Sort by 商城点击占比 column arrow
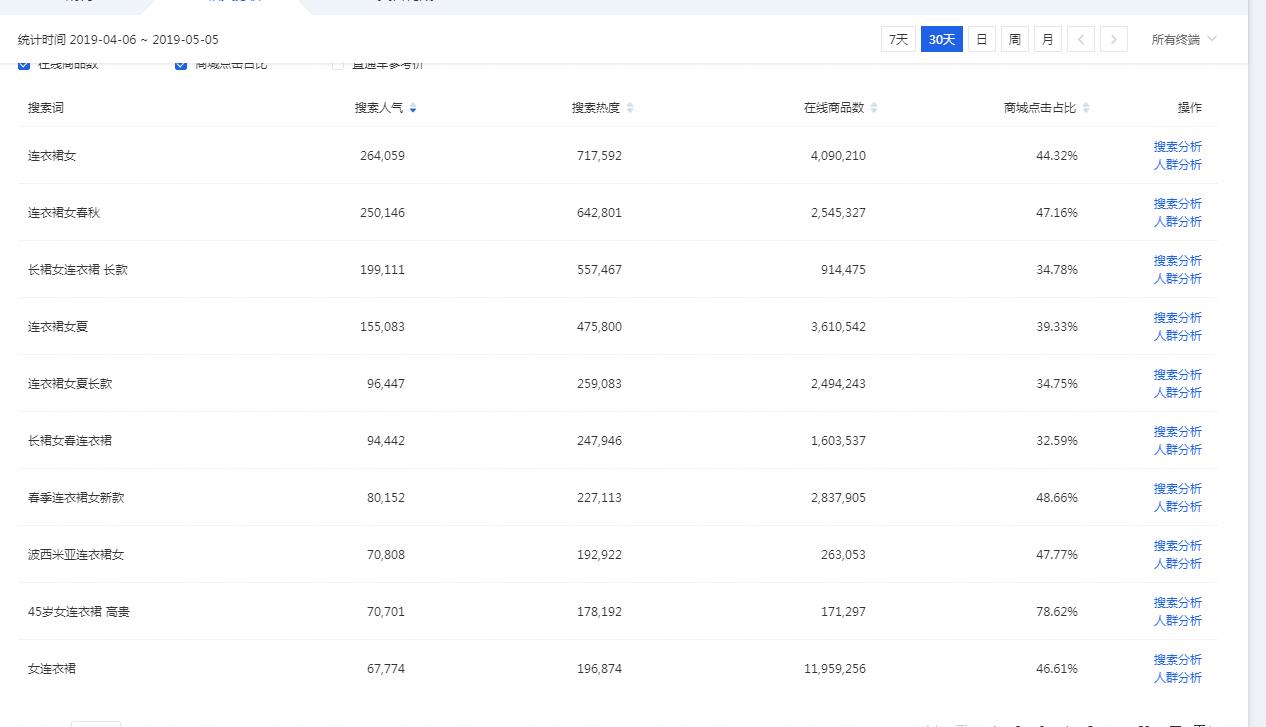The height and width of the screenshot is (727, 1266). tap(1086, 108)
